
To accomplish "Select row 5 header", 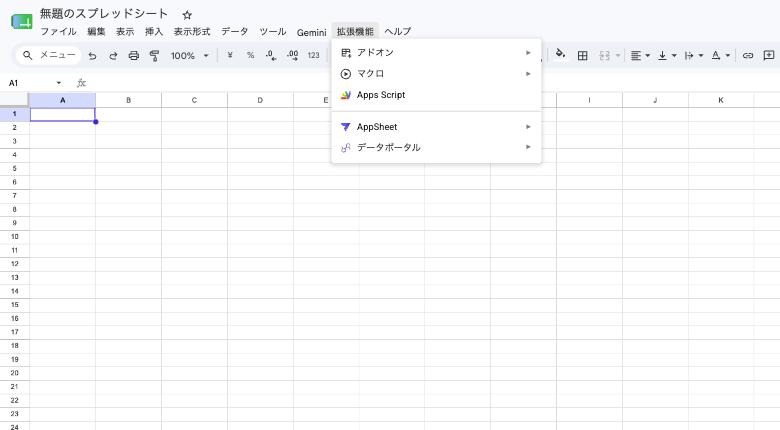I will pos(14,169).
